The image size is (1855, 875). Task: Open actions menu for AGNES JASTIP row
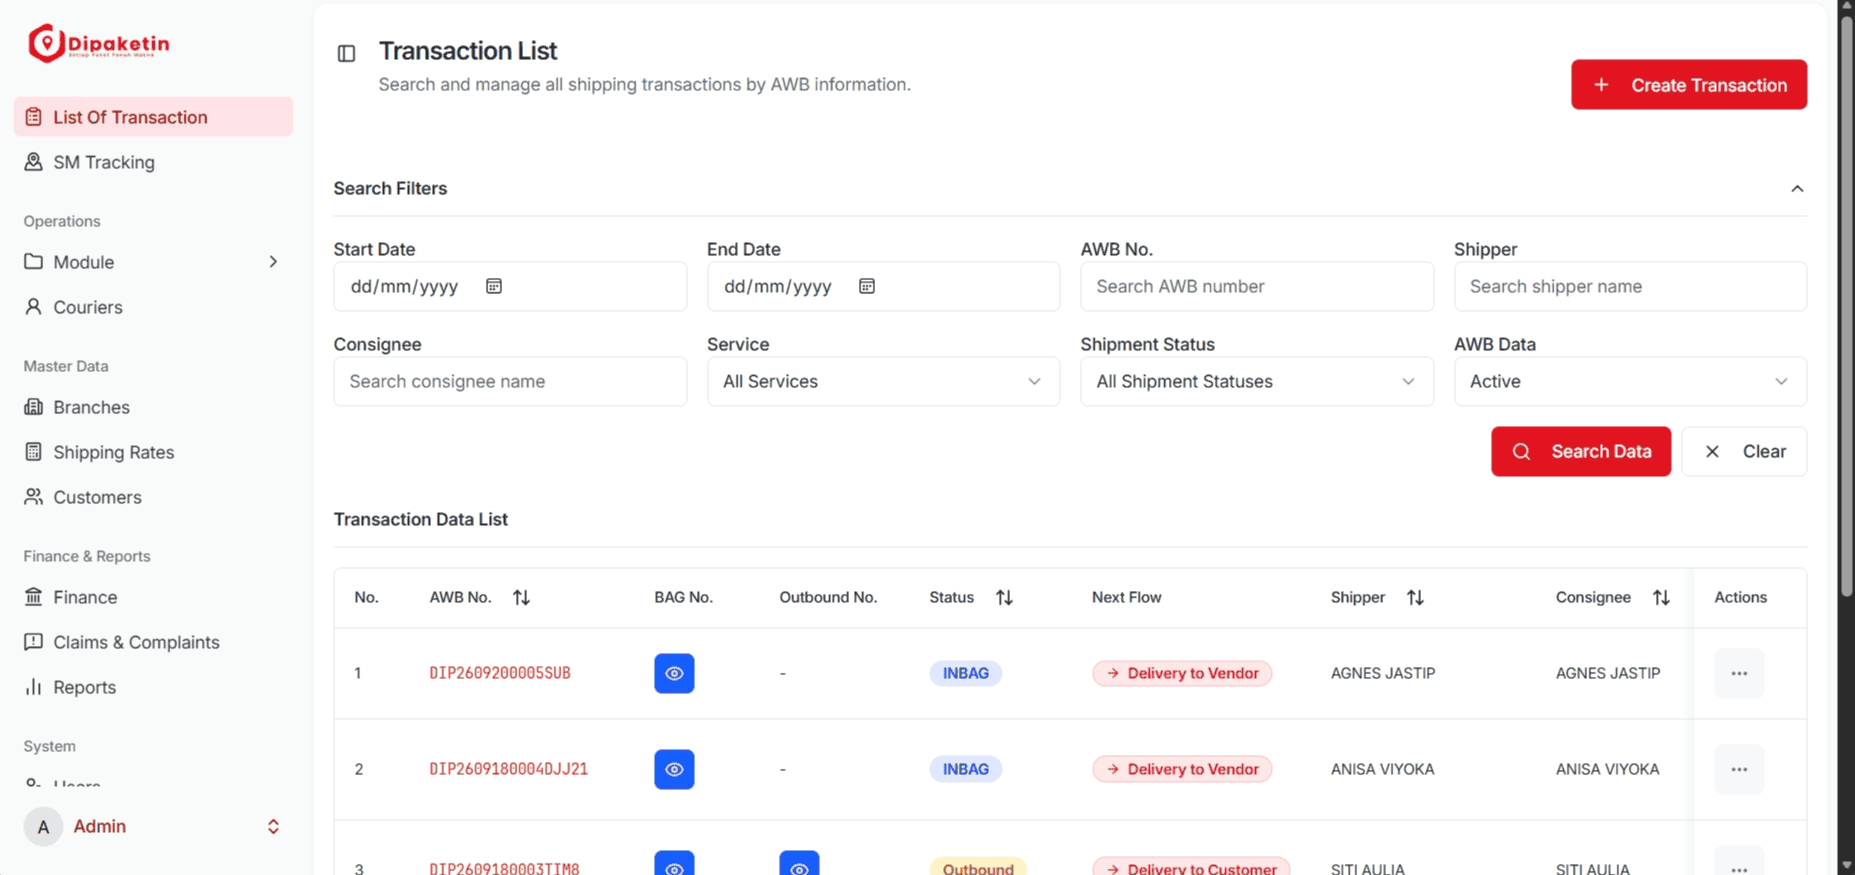point(1739,673)
